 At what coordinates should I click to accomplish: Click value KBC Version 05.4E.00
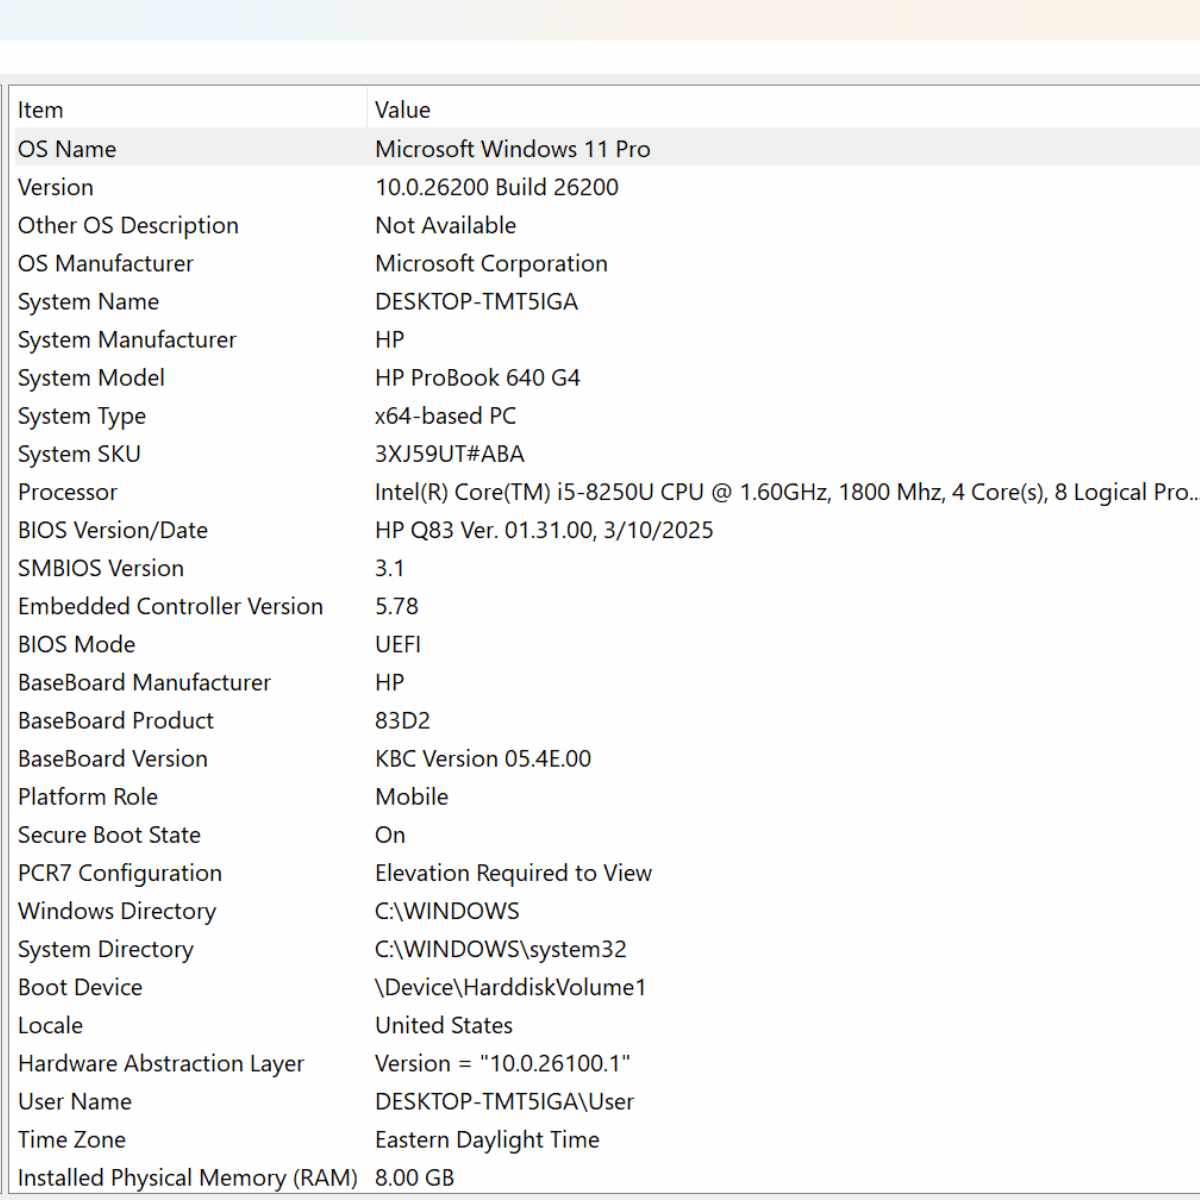tap(483, 757)
